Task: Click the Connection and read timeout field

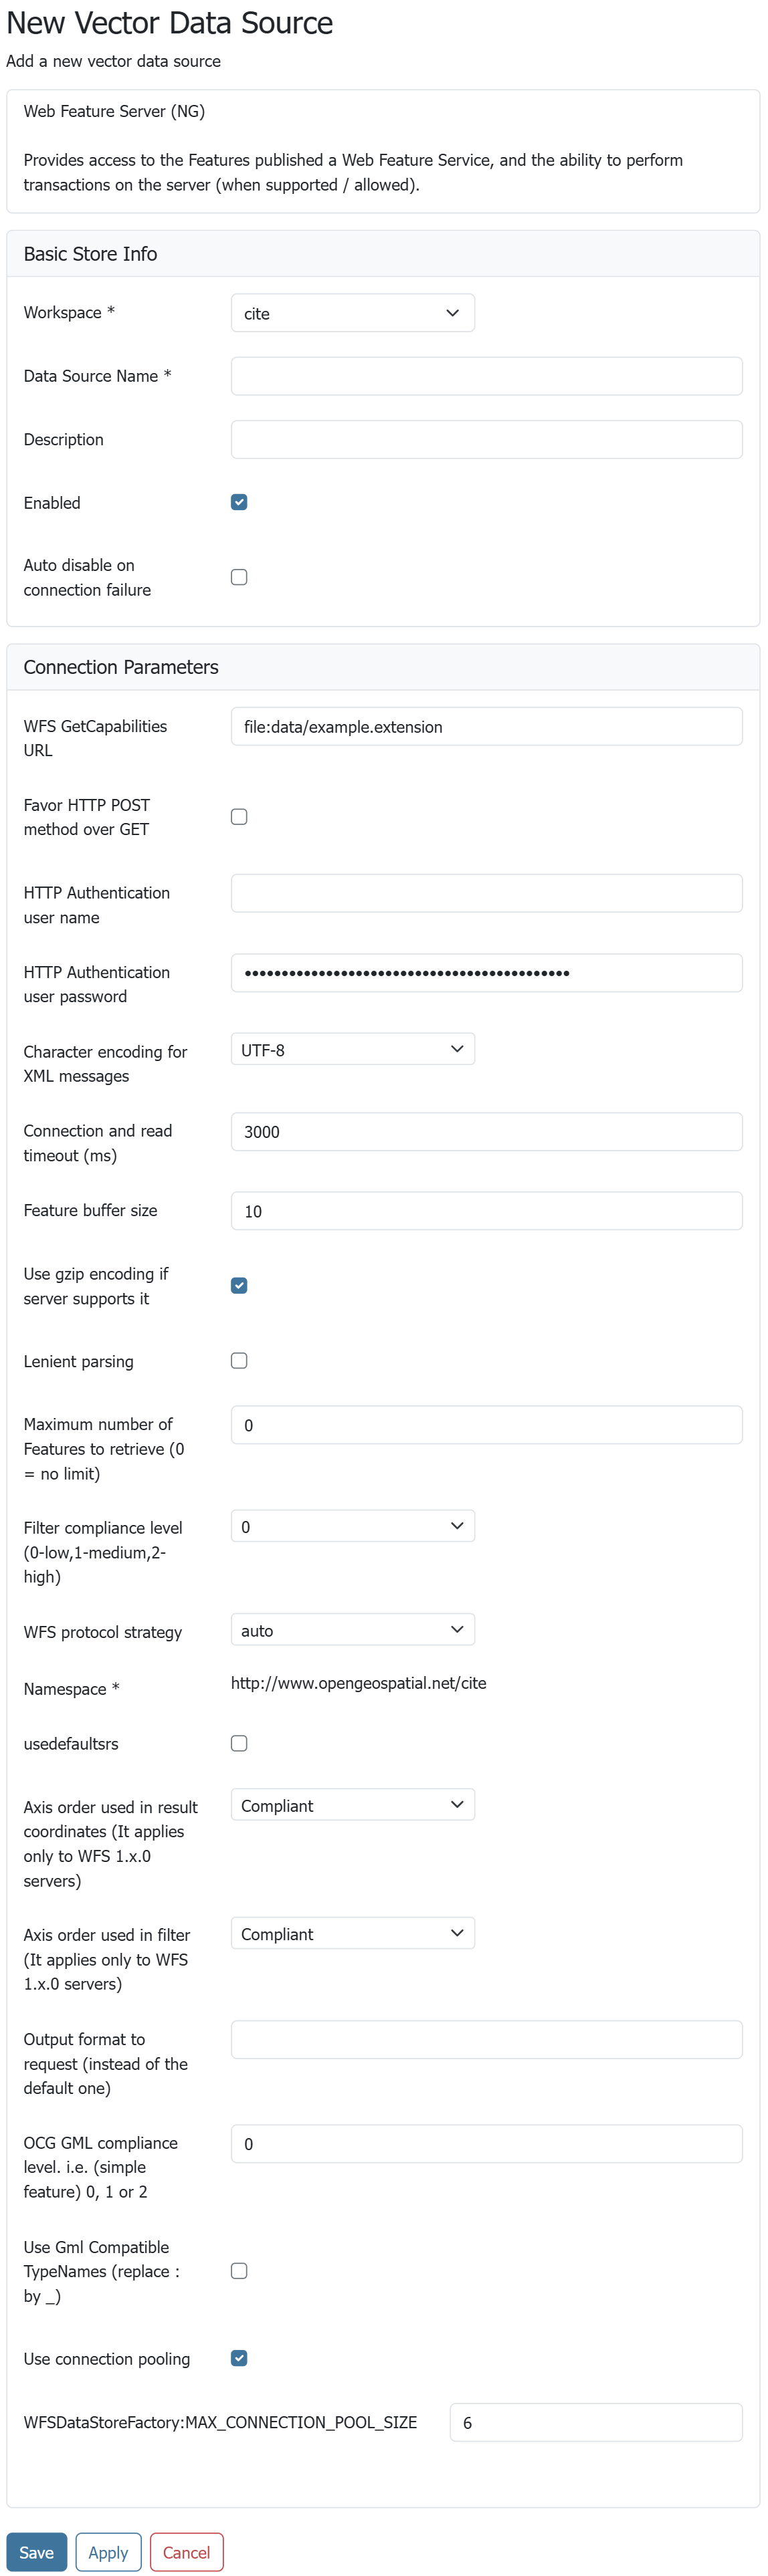Action: [486, 1132]
